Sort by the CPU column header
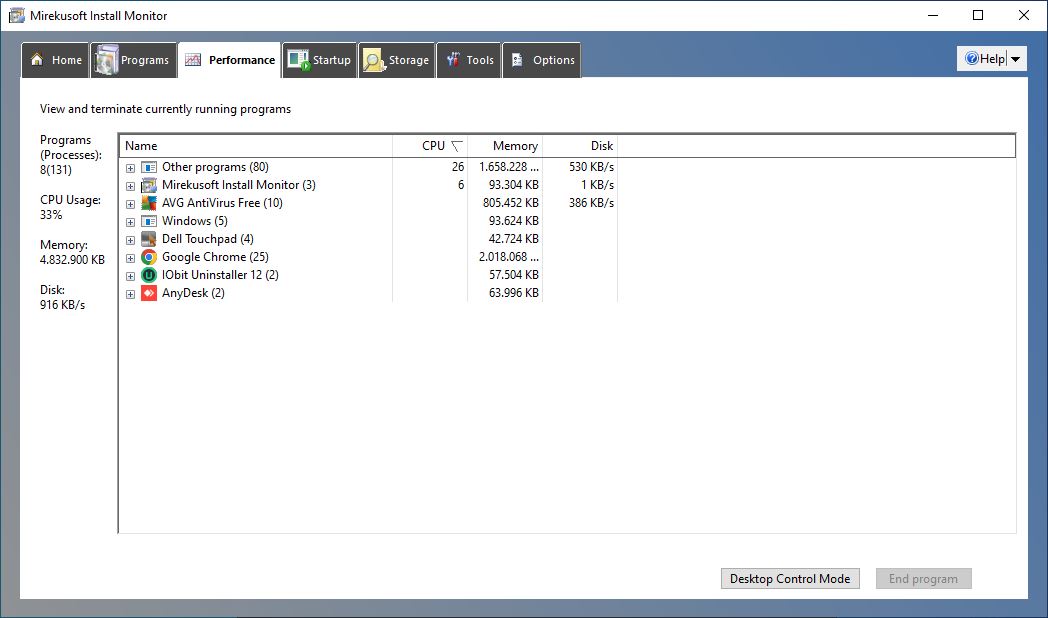 [430, 146]
